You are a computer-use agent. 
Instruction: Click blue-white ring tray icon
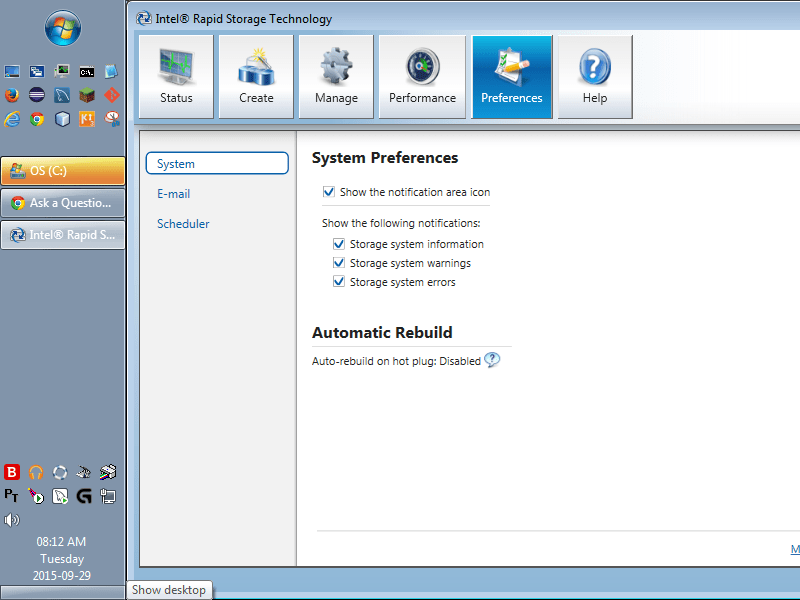(x=60, y=472)
